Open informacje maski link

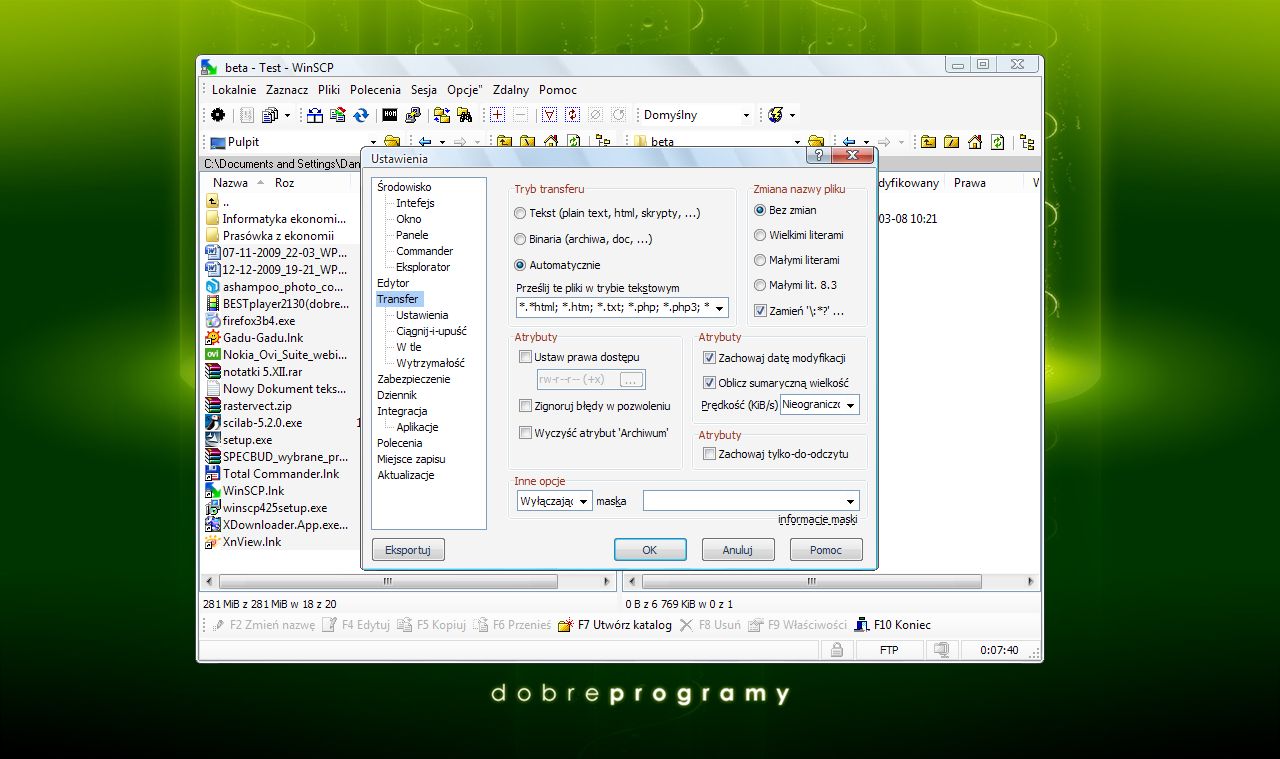(x=817, y=519)
